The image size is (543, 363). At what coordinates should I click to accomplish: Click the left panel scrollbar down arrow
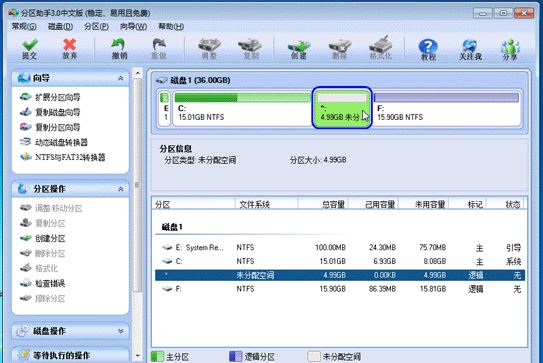138,355
